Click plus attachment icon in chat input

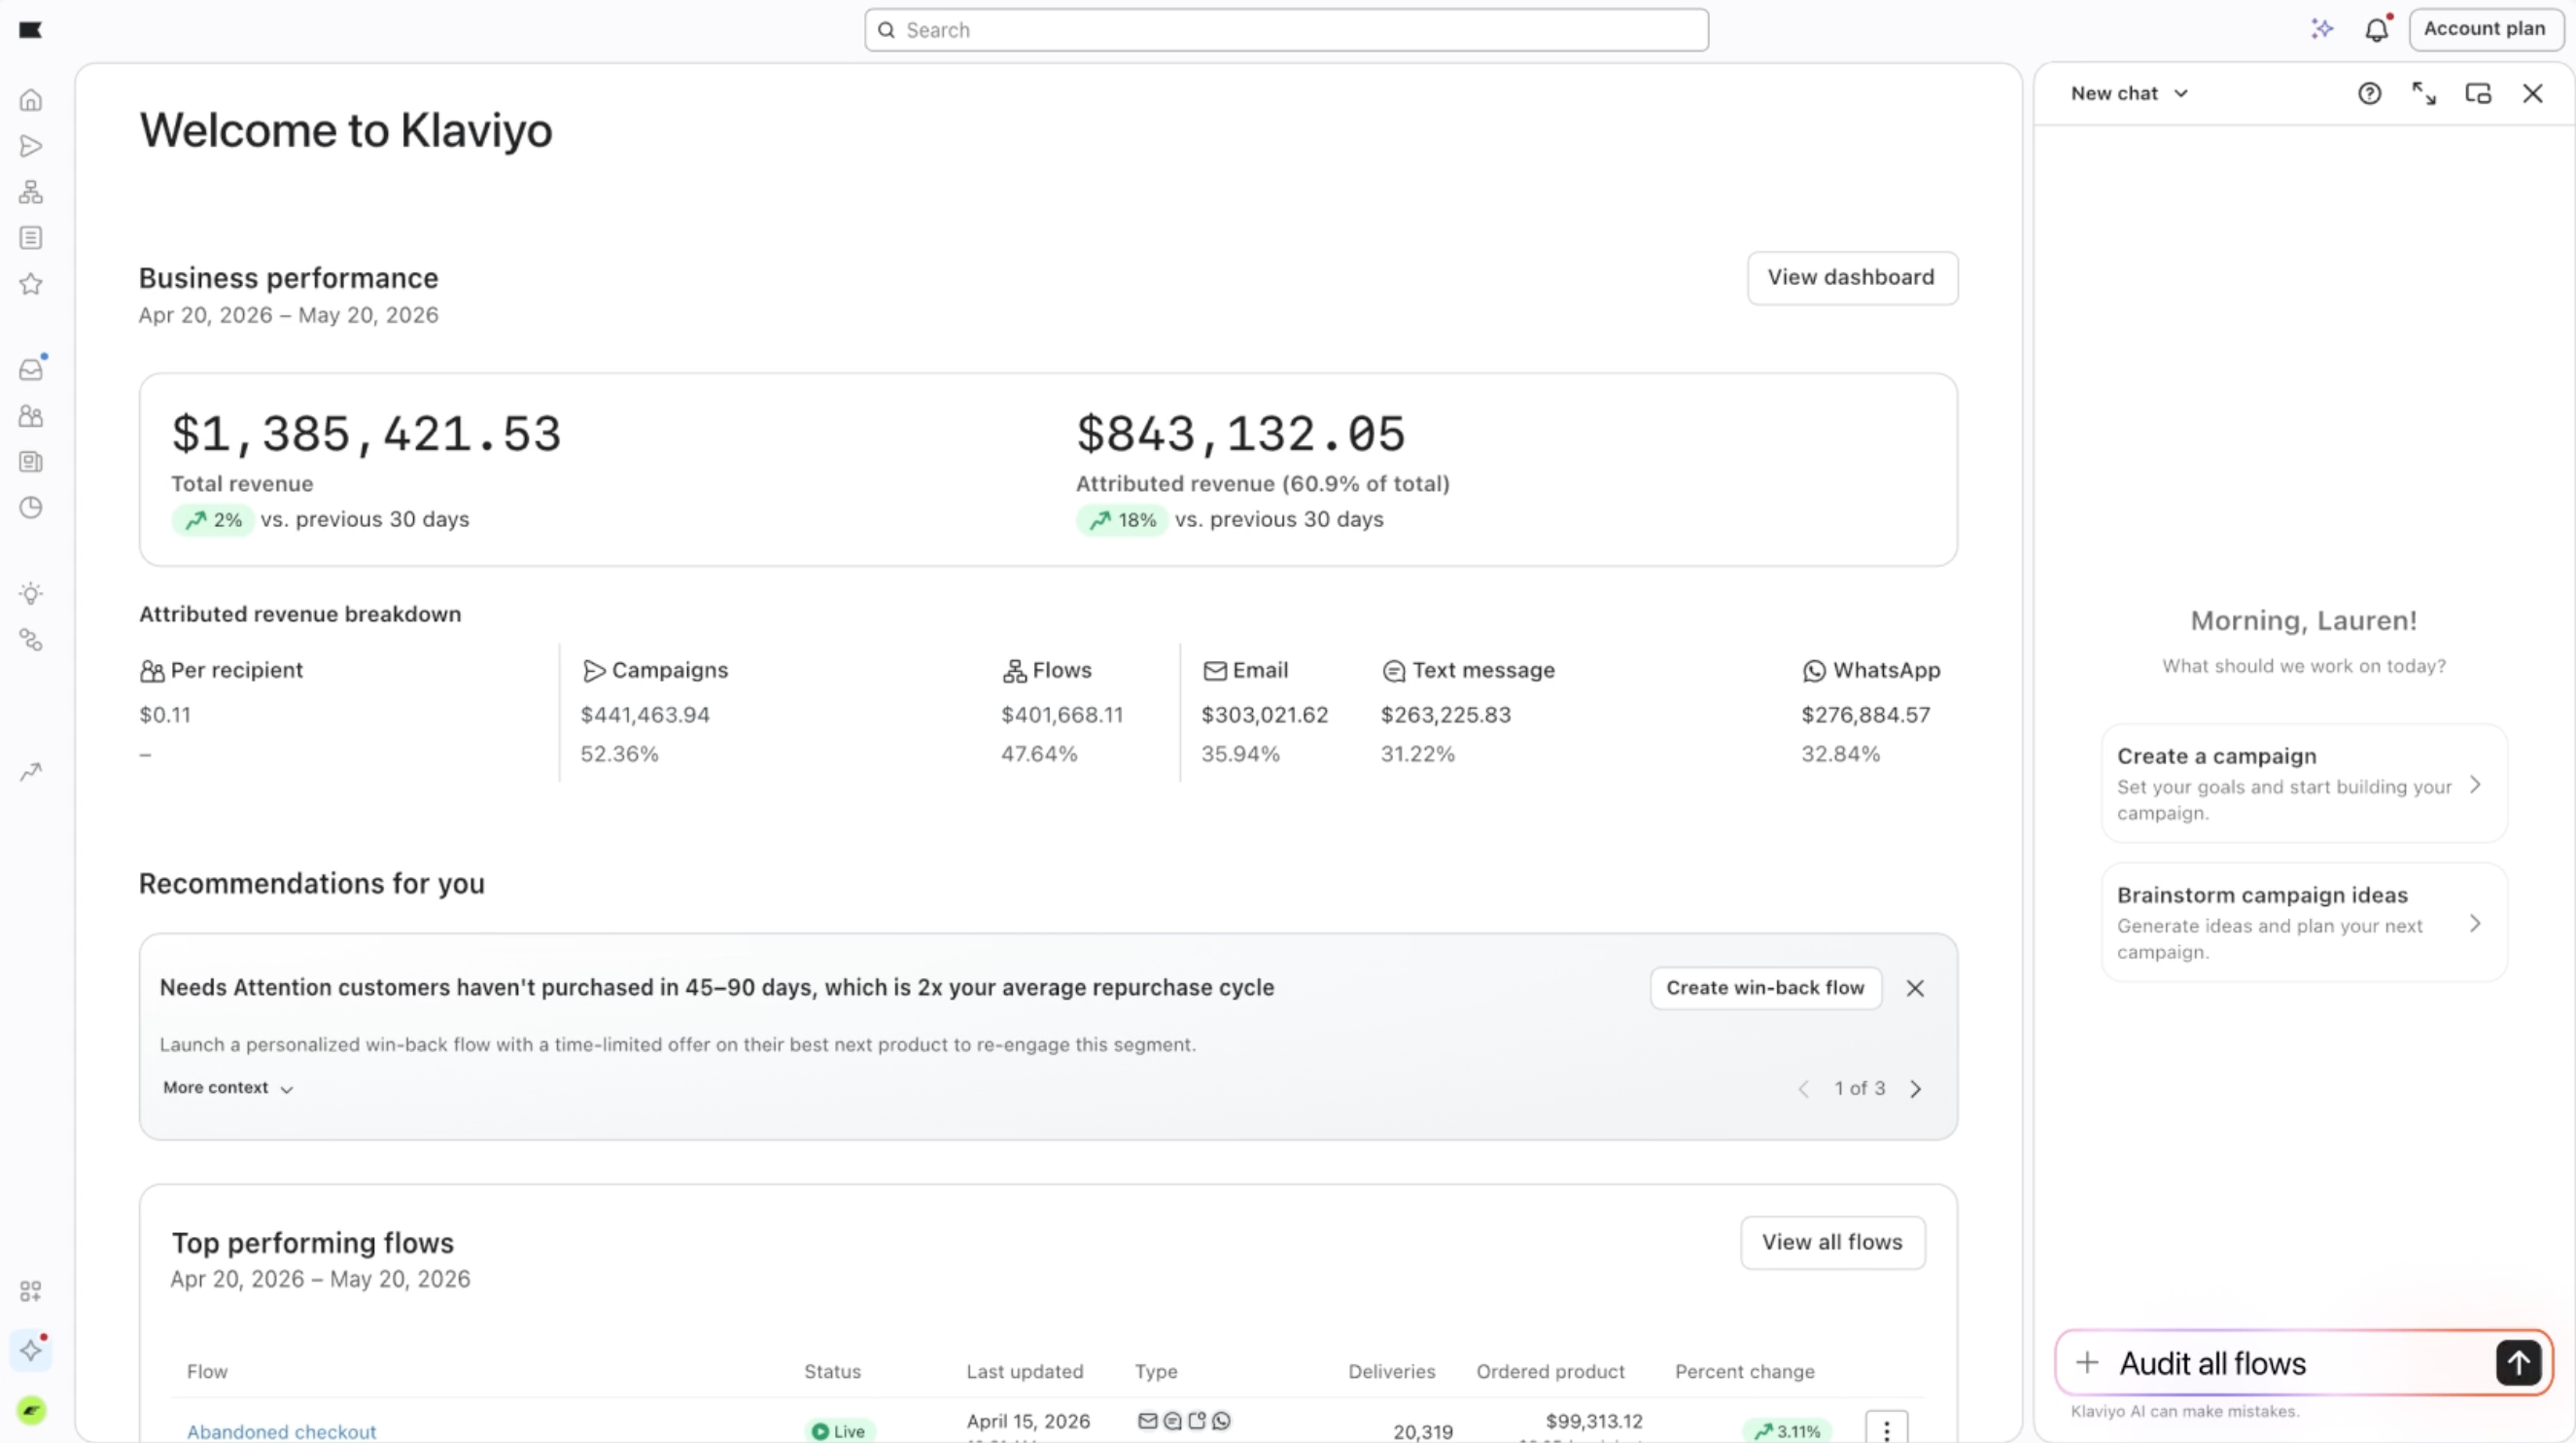point(2087,1362)
